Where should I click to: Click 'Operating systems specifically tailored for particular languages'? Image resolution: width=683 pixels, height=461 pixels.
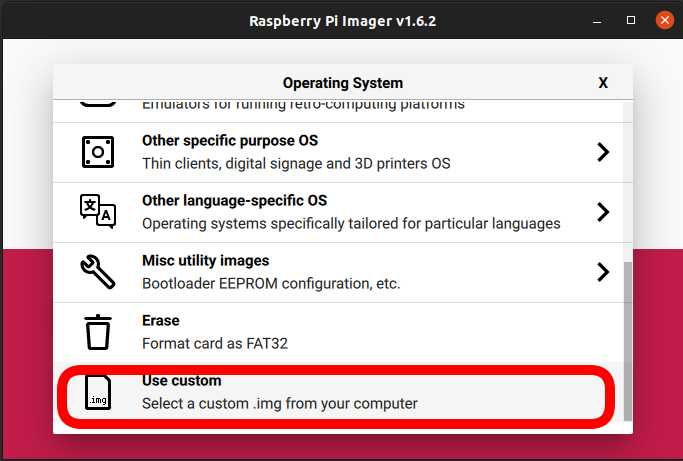[x=351, y=224]
